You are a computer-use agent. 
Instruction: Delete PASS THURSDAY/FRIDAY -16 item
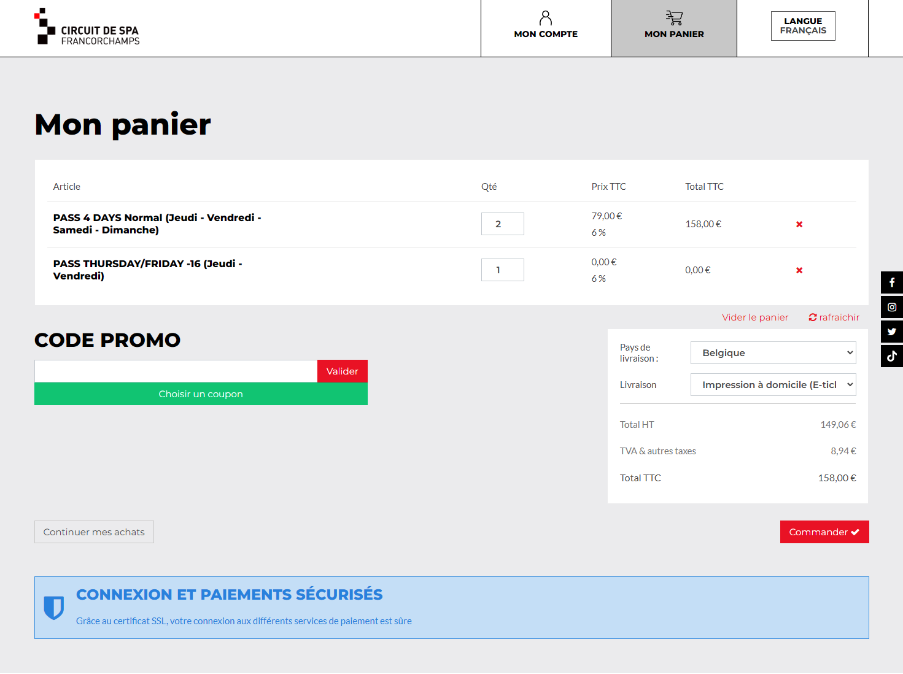tap(799, 270)
